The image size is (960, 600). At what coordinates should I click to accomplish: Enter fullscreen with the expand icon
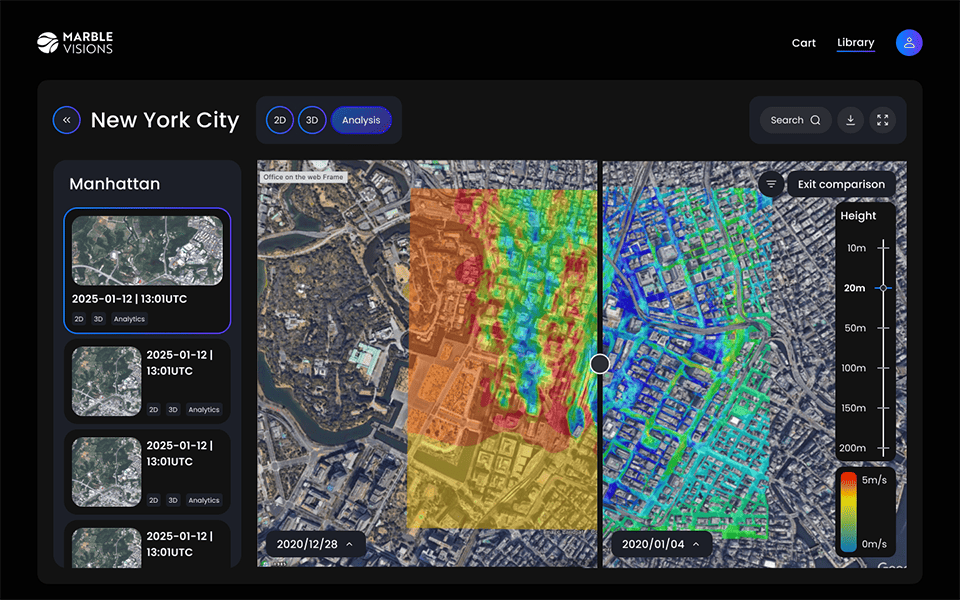[882, 120]
